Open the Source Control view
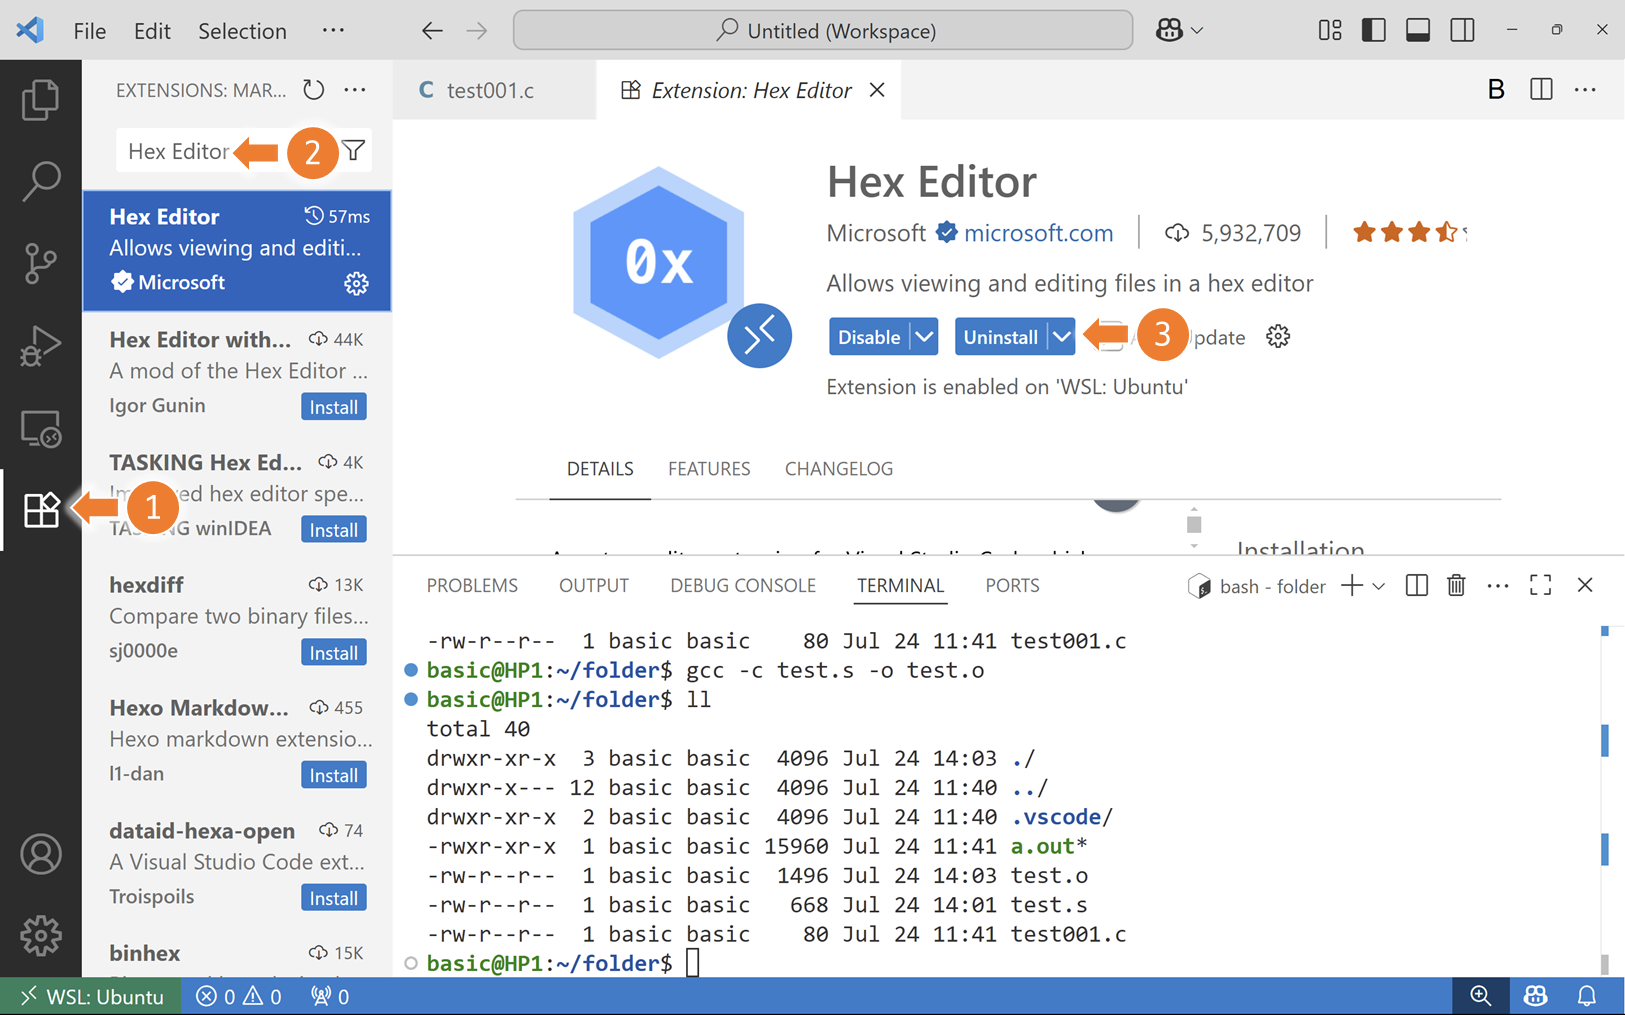The width and height of the screenshot is (1625, 1015). pyautogui.click(x=40, y=263)
